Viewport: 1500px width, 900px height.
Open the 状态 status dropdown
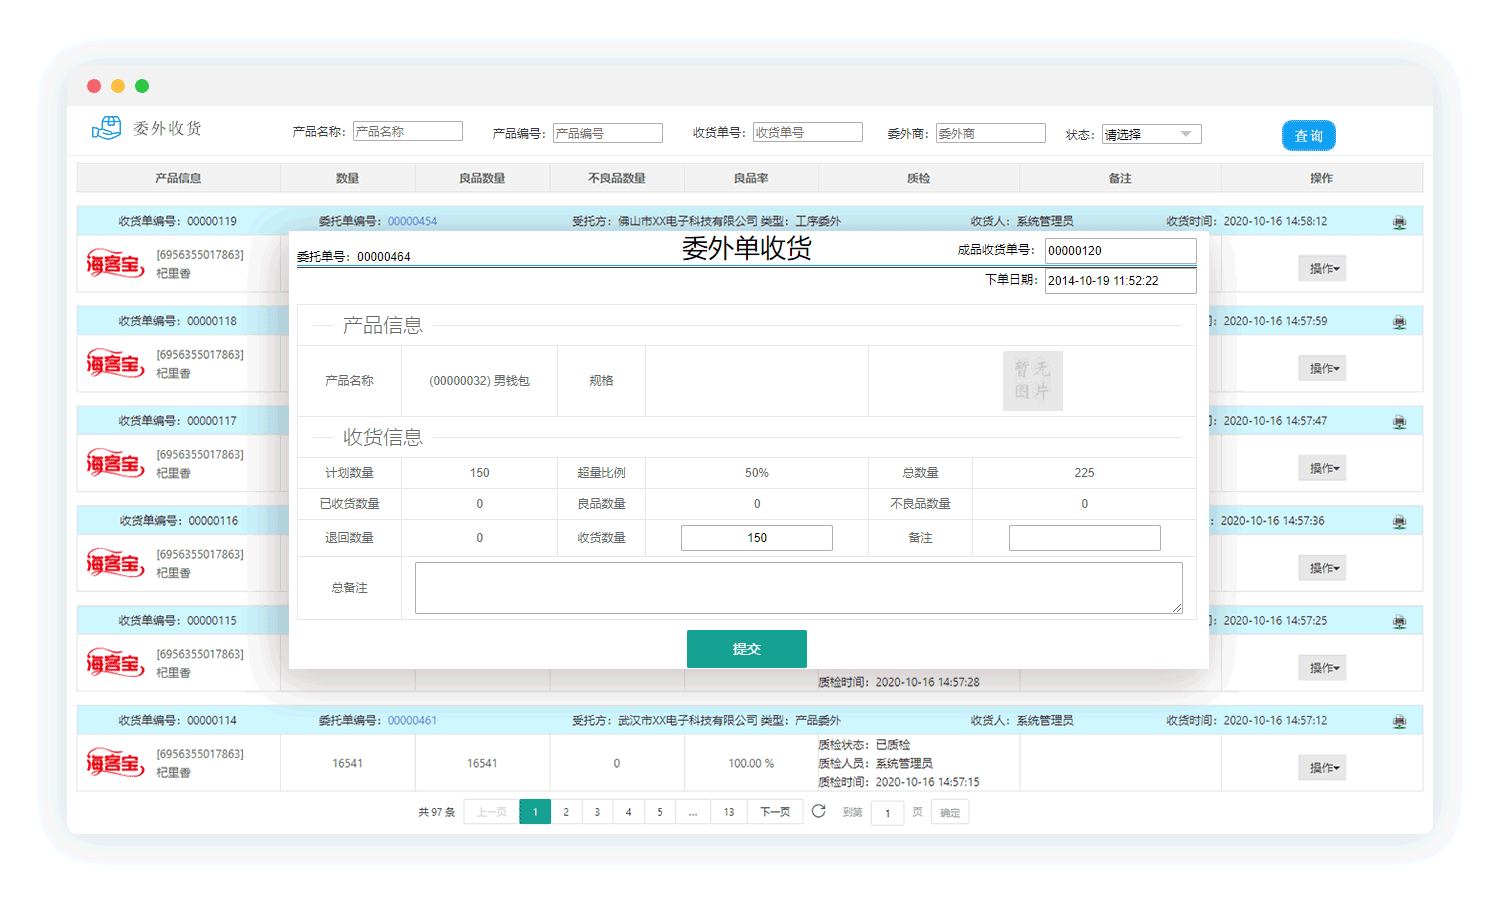[x=1151, y=134]
